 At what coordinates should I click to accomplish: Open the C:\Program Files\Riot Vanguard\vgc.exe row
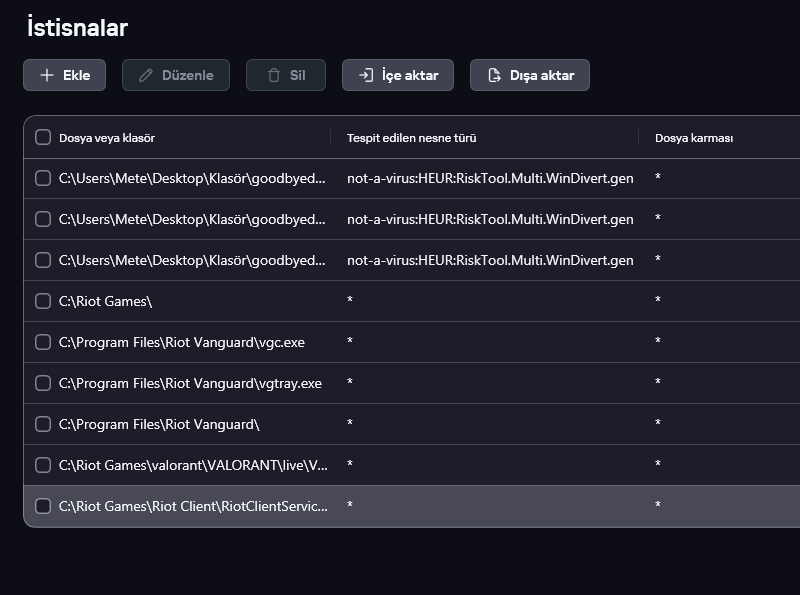182,342
